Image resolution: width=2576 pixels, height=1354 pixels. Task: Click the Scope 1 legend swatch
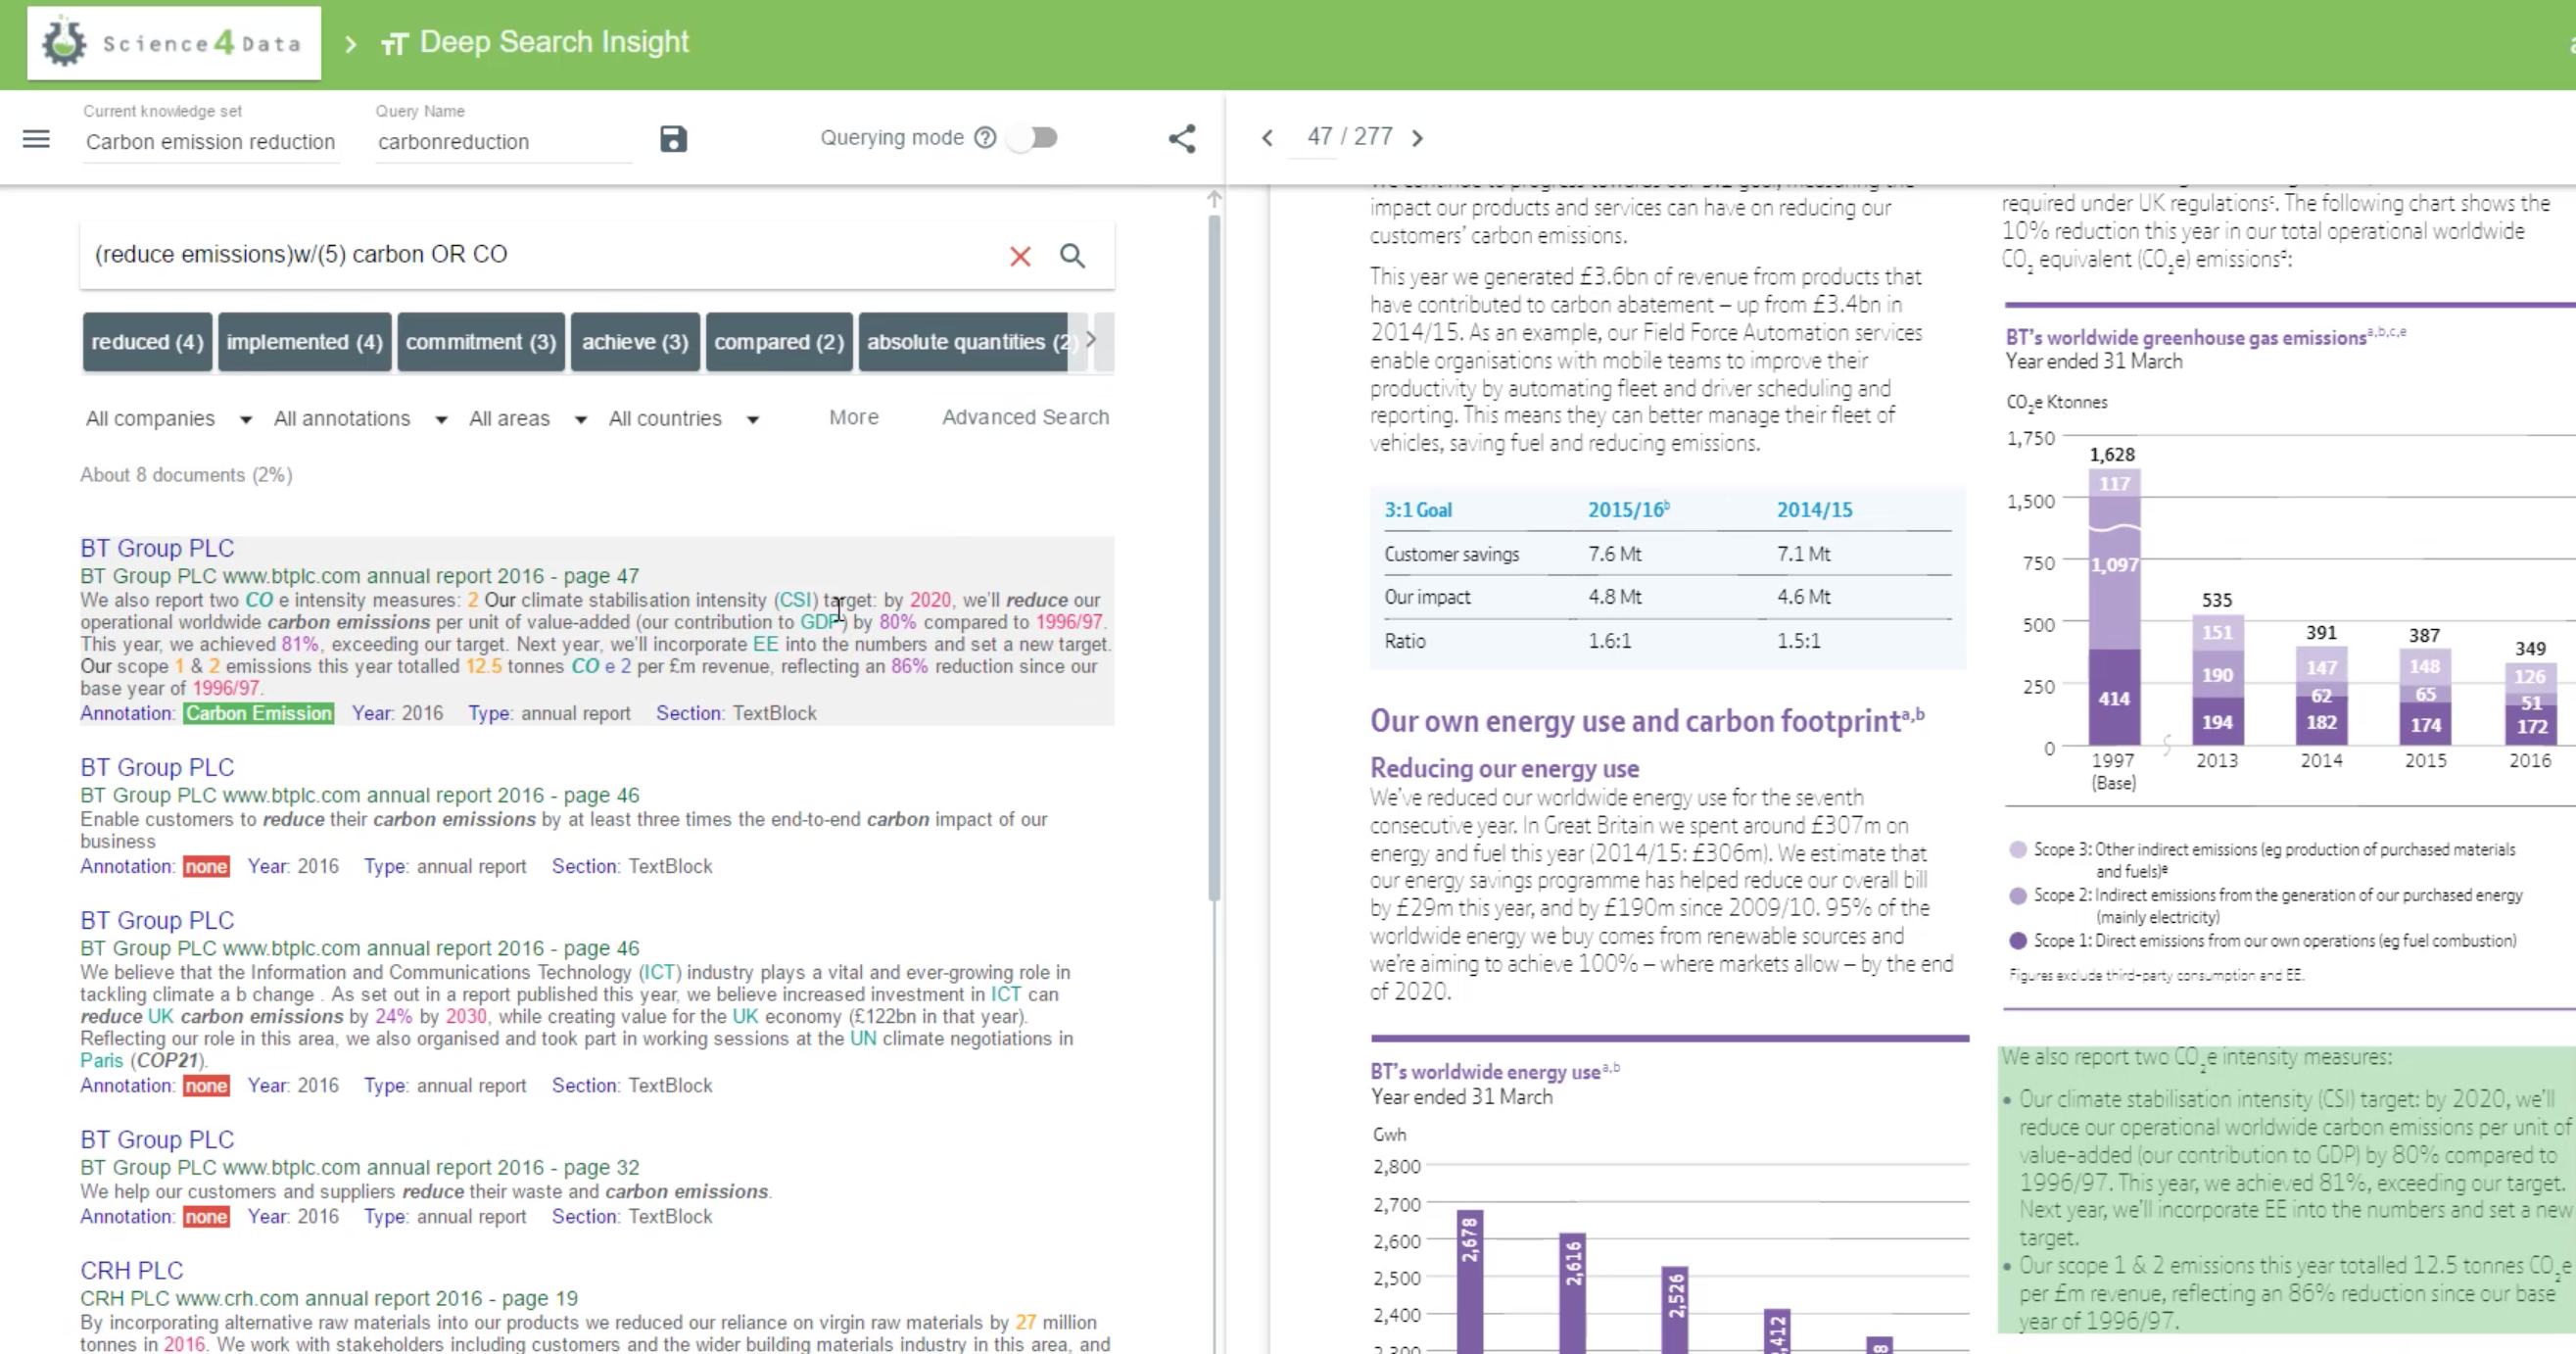coord(2018,941)
